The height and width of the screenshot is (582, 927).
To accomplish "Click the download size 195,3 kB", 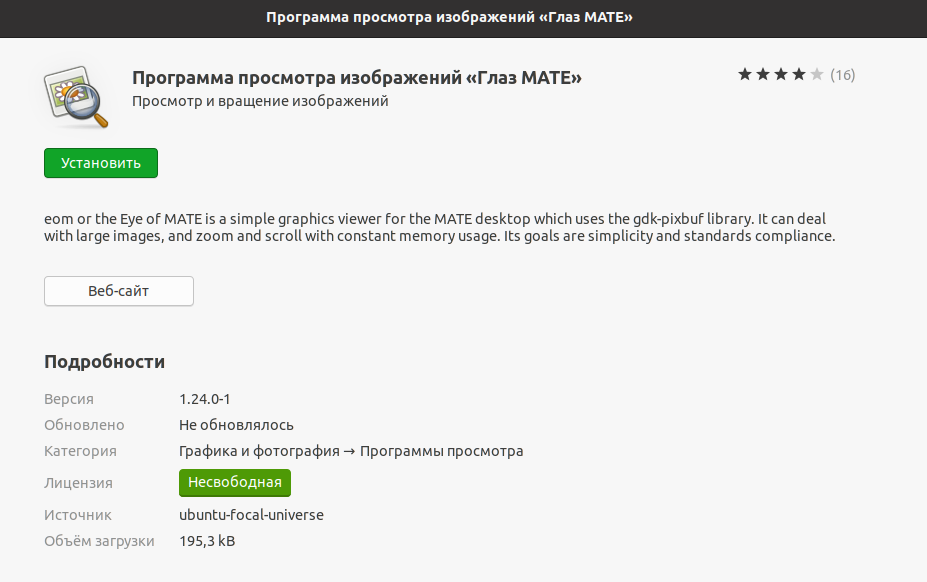I will (x=207, y=541).
